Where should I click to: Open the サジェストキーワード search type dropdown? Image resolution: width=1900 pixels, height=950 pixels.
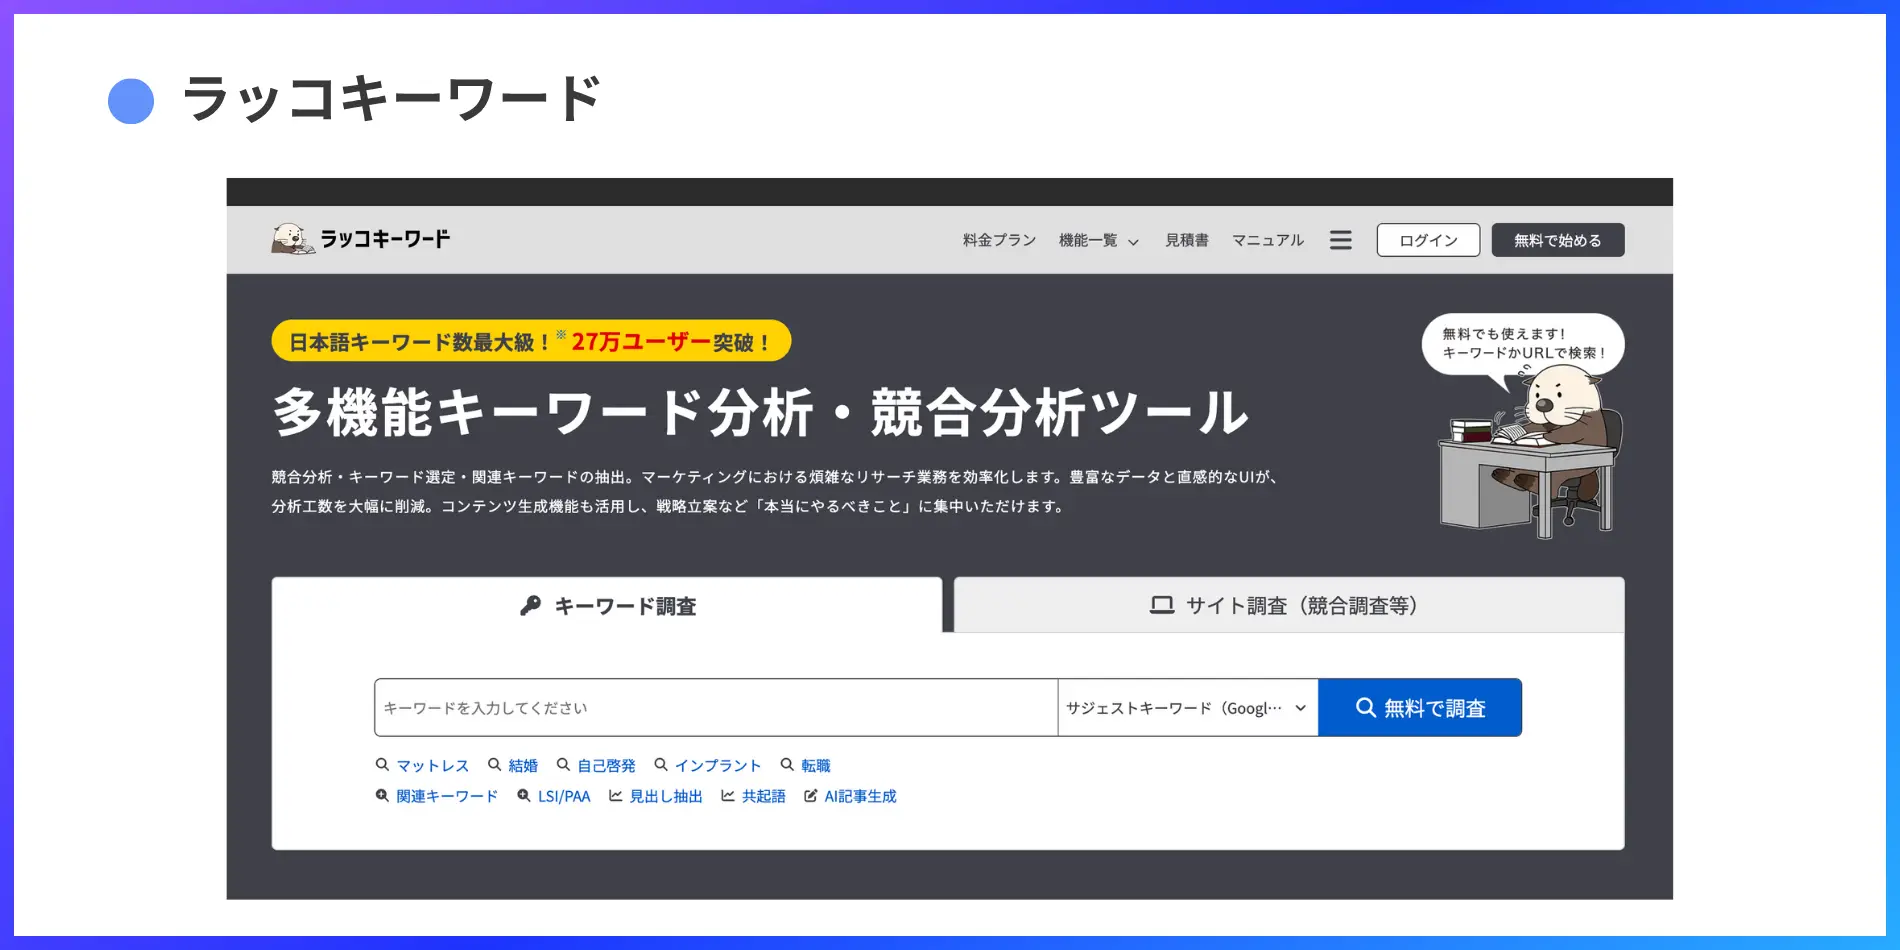(1187, 708)
